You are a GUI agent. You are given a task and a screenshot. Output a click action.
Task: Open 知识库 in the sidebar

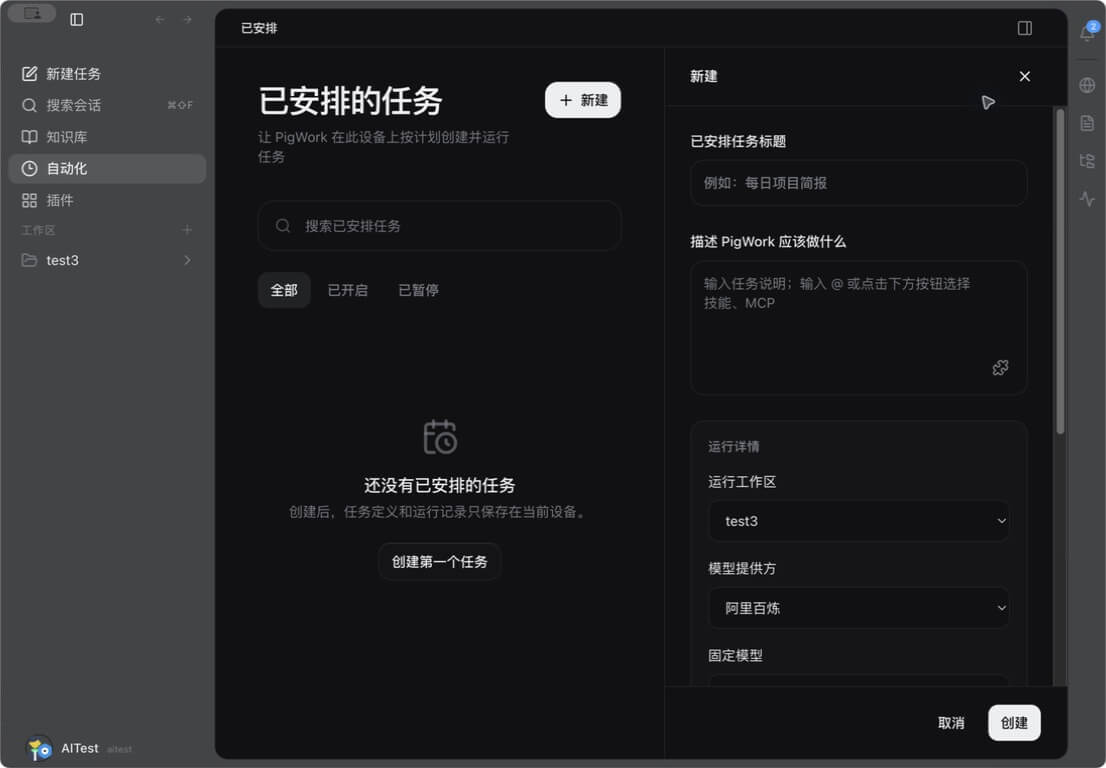(x=107, y=137)
